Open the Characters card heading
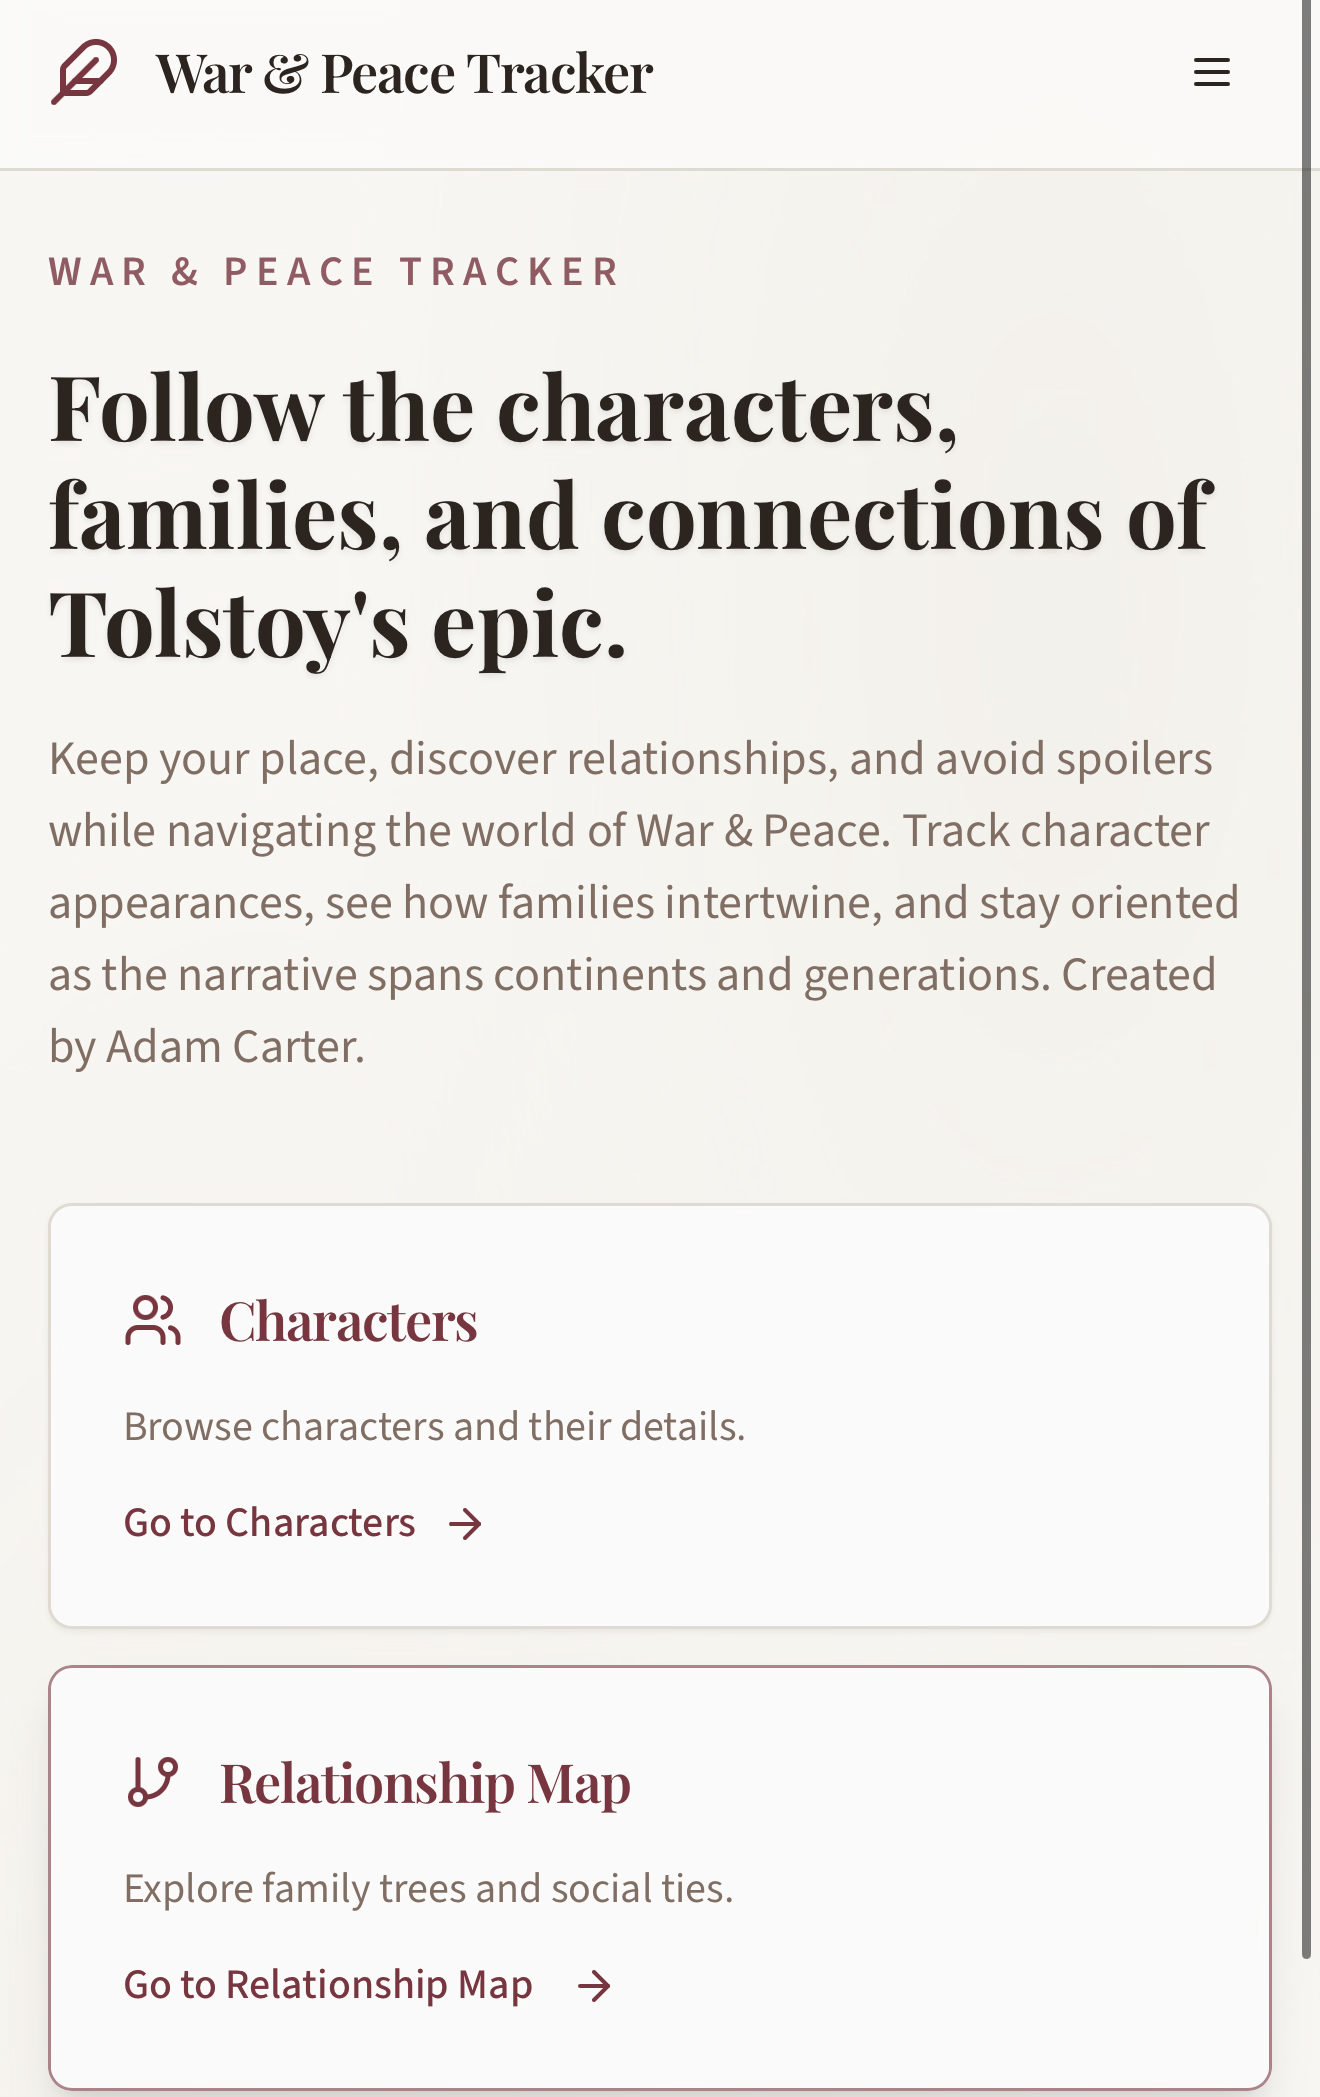 [x=348, y=1321]
